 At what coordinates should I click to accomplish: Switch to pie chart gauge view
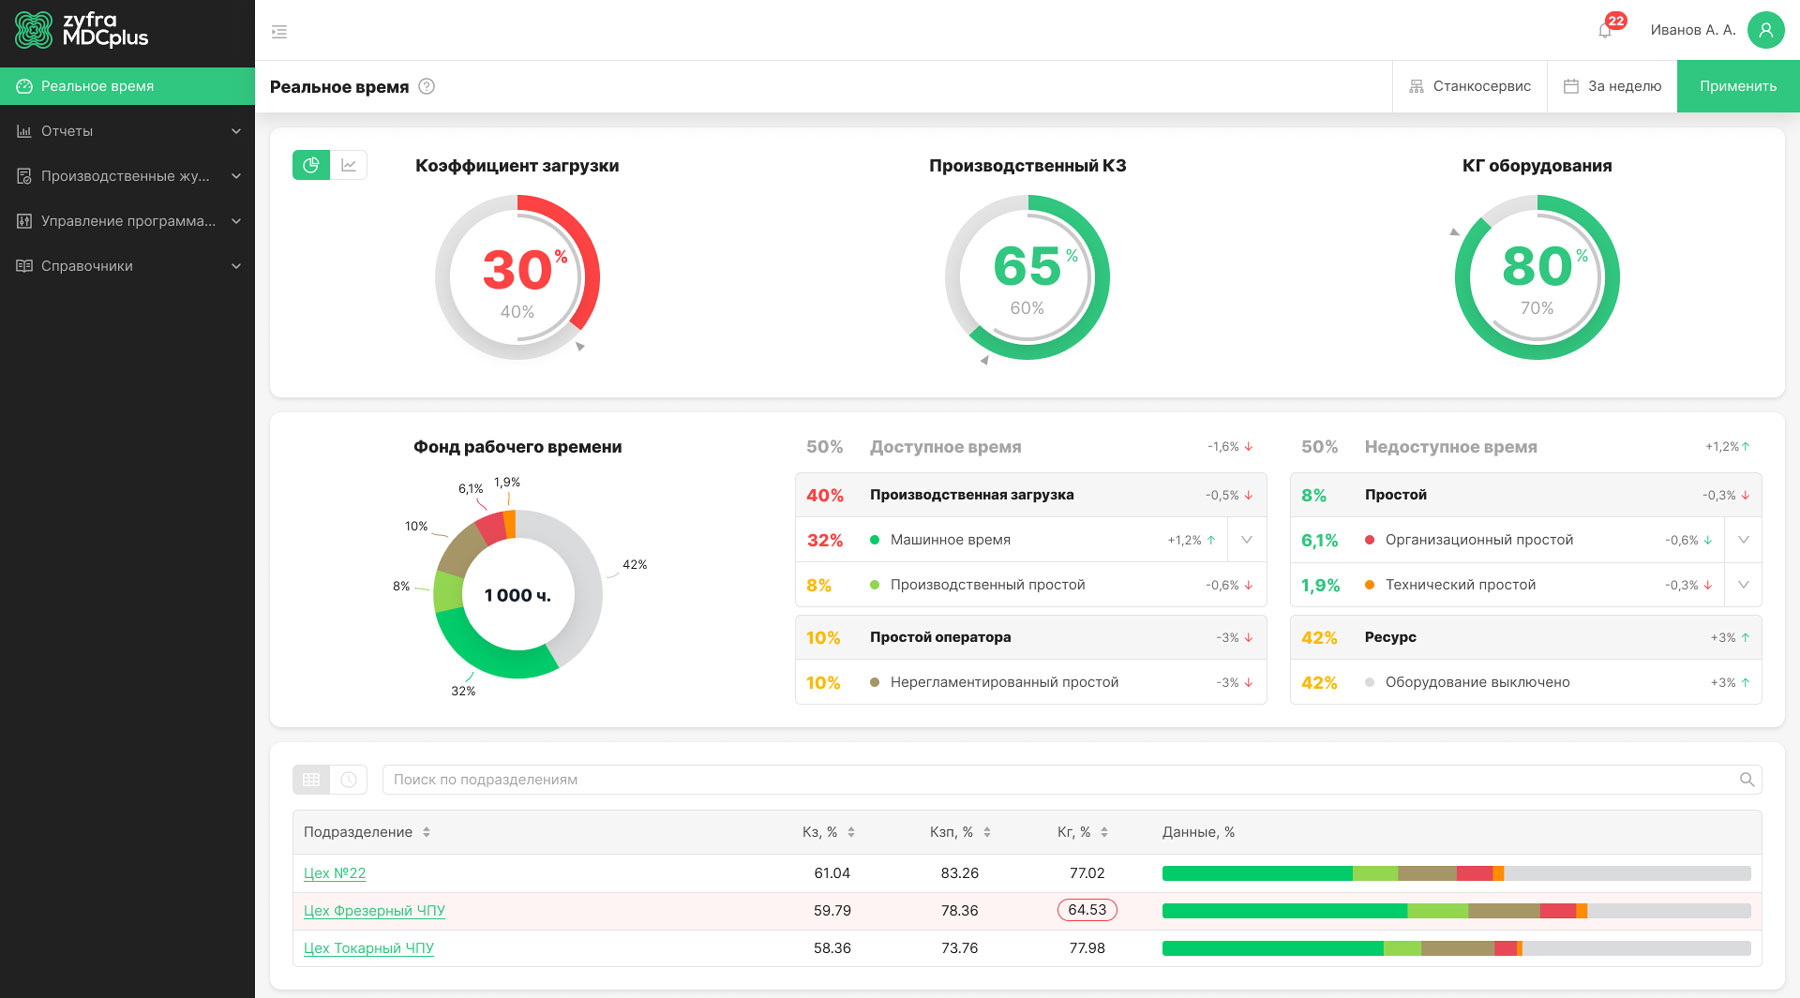tap(311, 165)
